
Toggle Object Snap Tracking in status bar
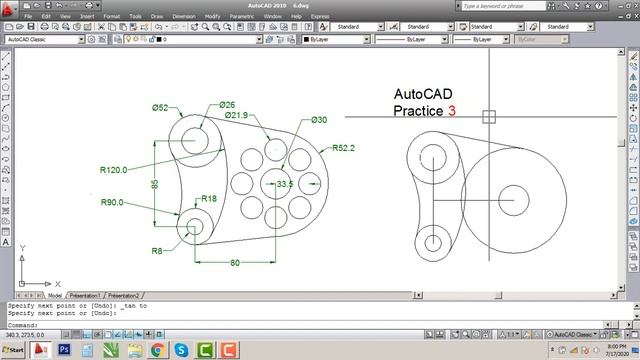click(x=118, y=335)
